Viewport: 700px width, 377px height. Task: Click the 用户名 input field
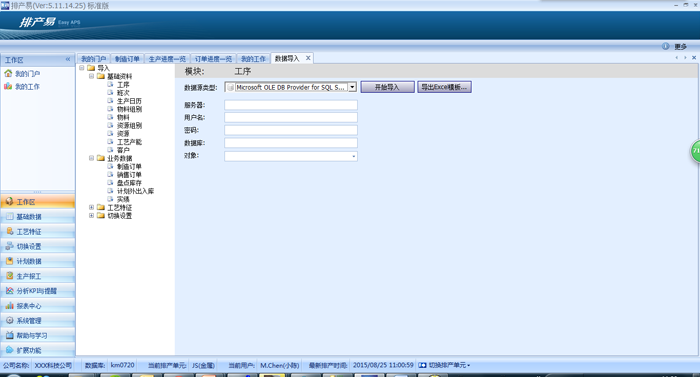coord(291,117)
